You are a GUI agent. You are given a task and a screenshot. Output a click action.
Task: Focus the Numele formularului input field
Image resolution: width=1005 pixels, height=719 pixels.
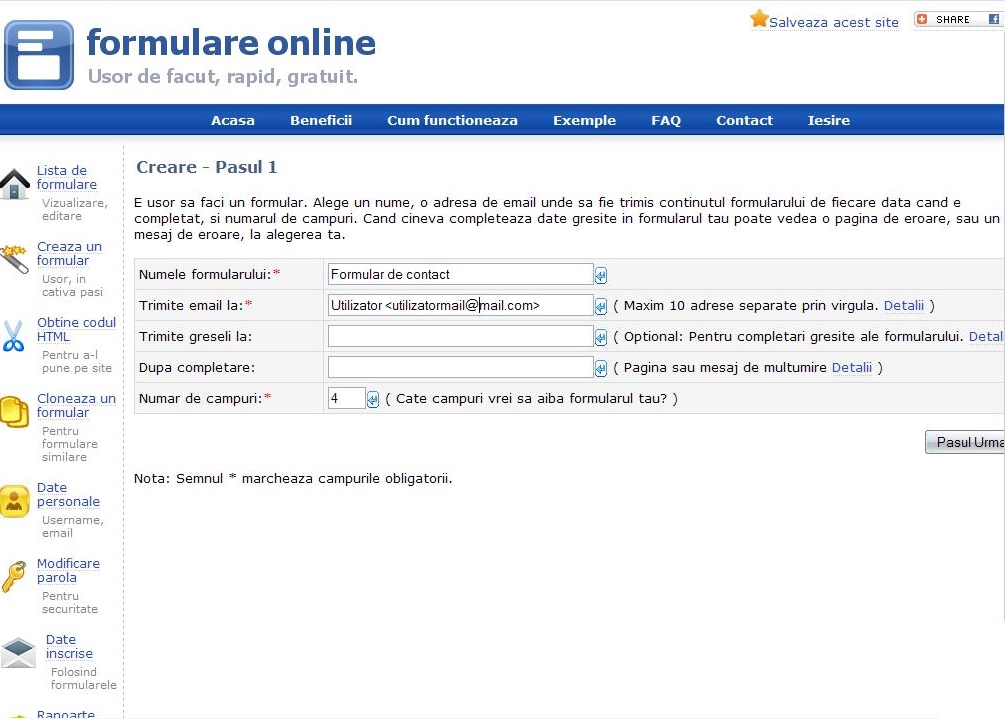(x=460, y=274)
